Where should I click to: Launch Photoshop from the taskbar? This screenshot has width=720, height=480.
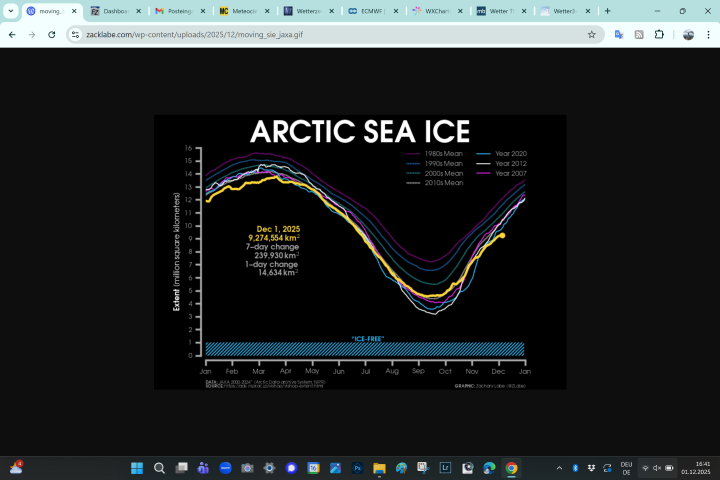pos(357,467)
